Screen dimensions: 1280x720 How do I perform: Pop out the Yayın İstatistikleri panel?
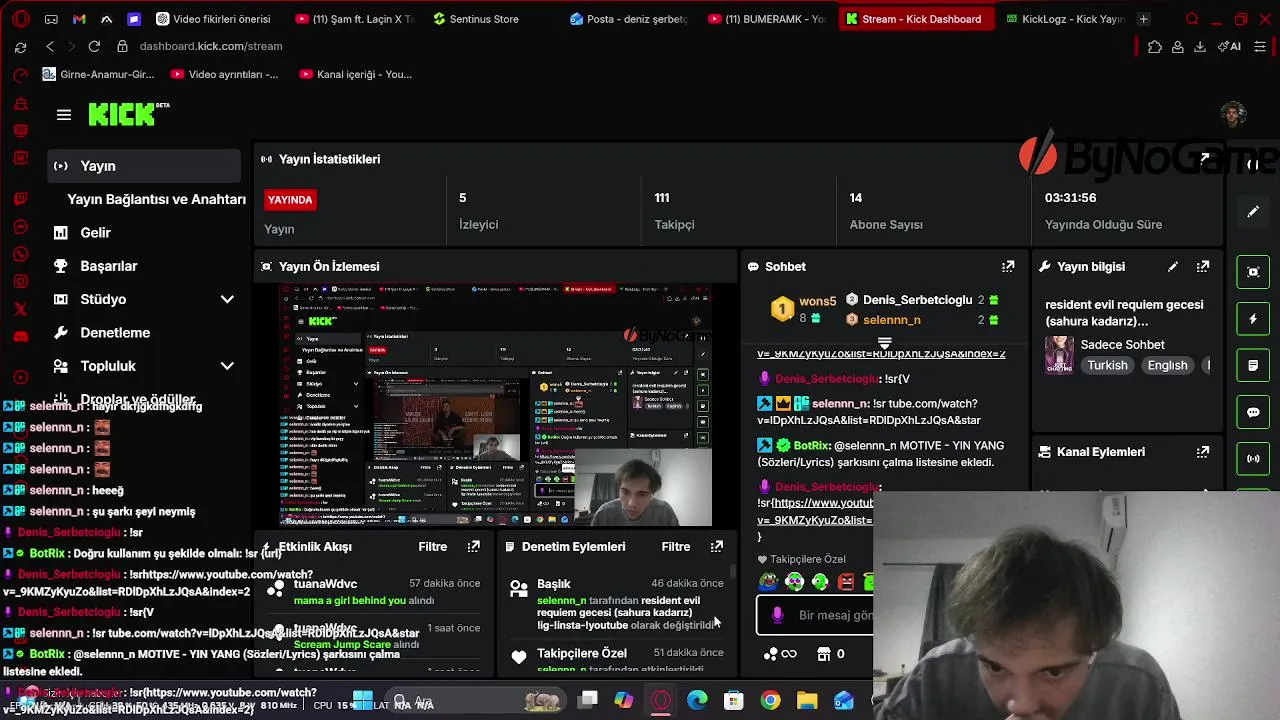coord(1205,159)
